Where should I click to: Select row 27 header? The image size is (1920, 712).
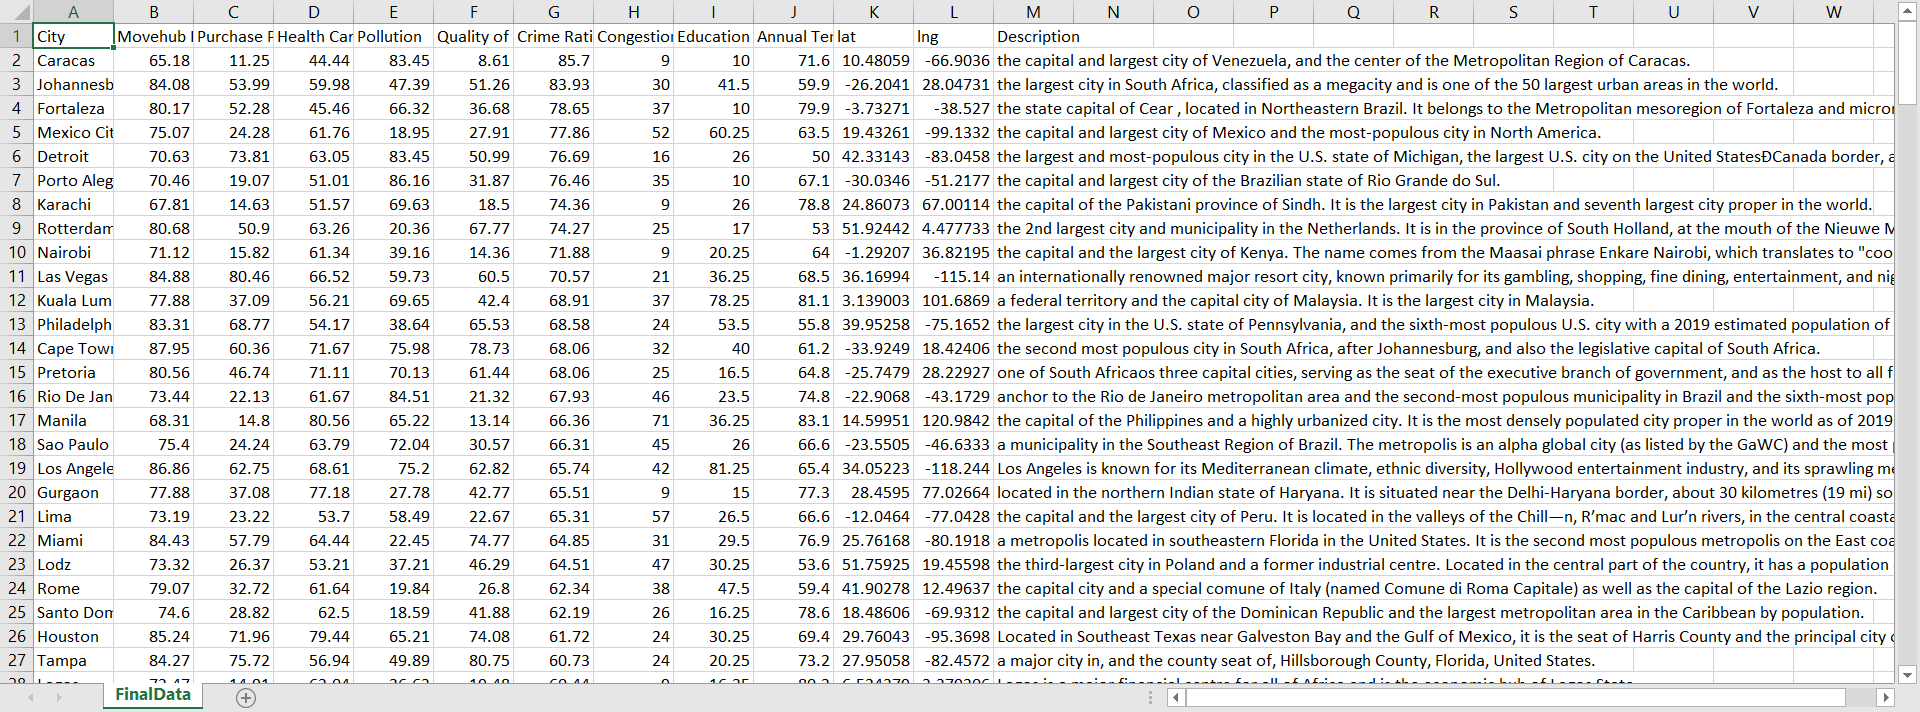pos(17,660)
